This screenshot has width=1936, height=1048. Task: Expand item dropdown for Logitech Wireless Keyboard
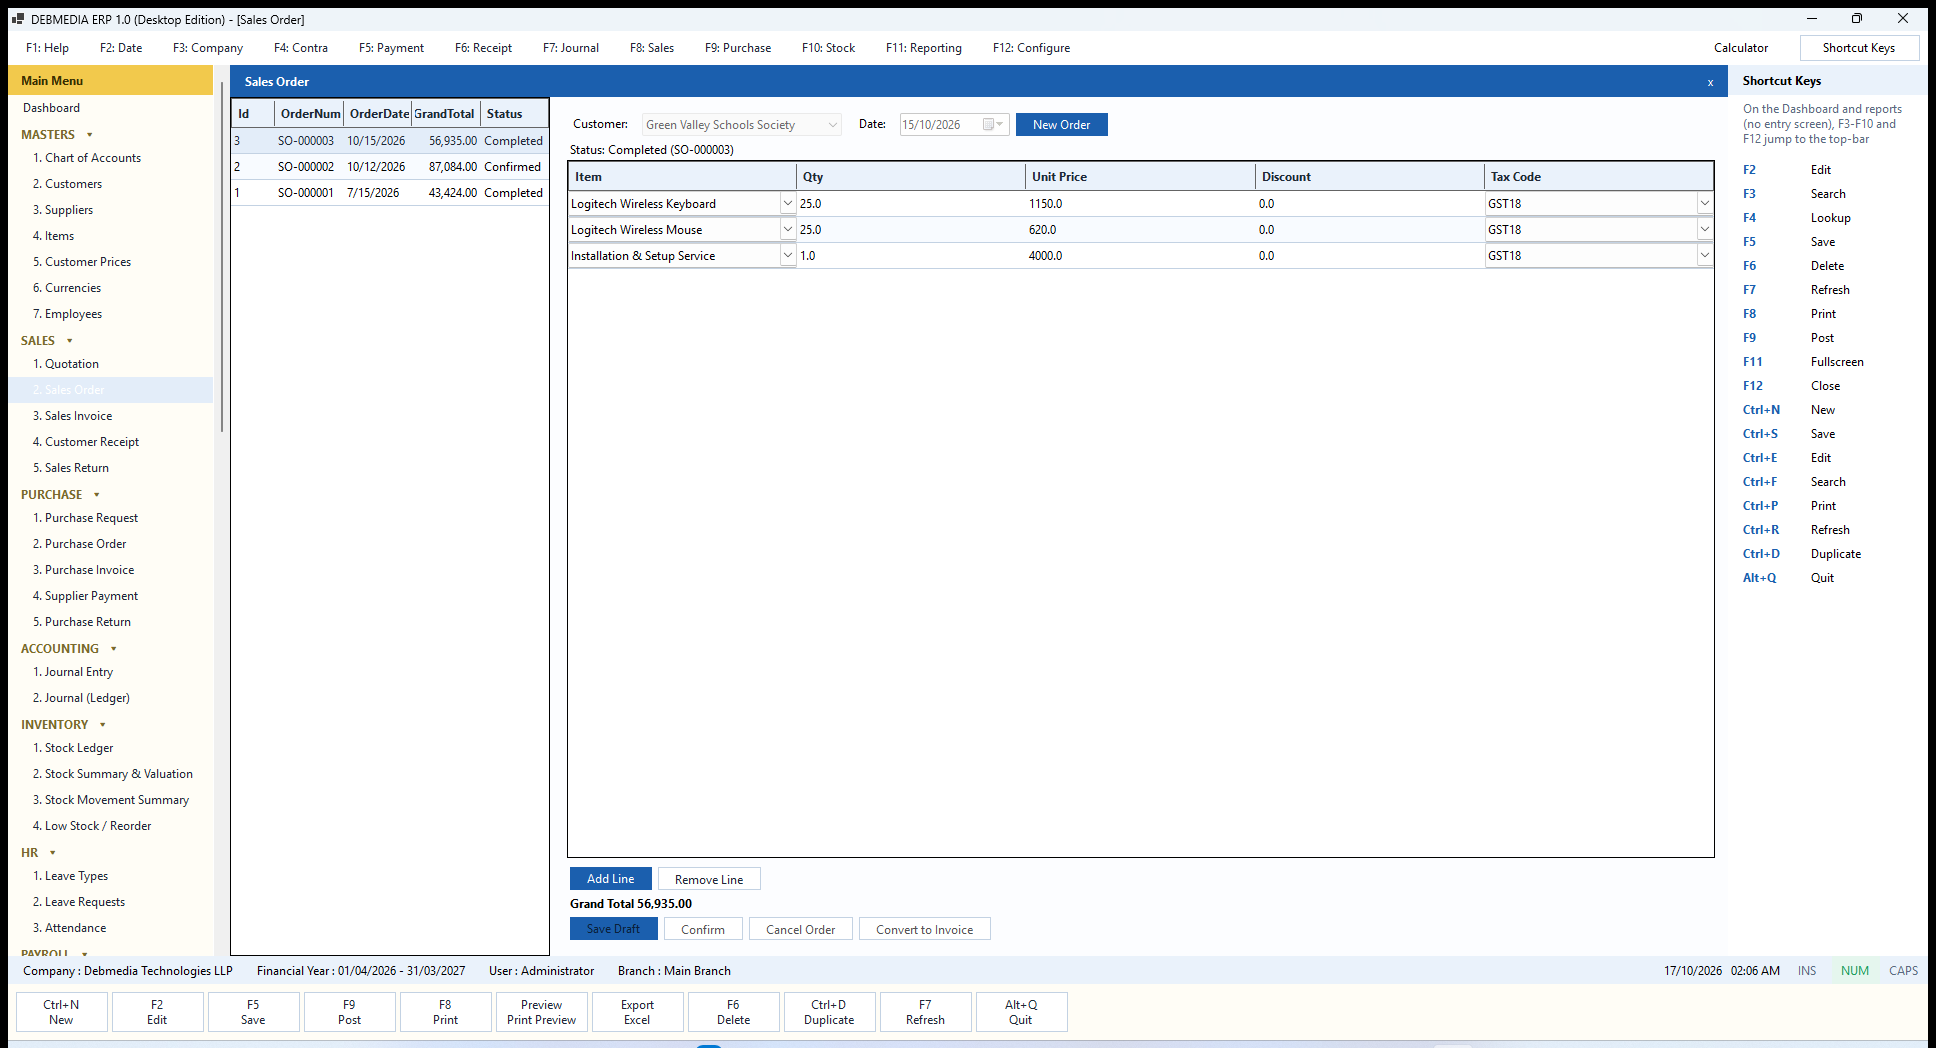pos(787,204)
